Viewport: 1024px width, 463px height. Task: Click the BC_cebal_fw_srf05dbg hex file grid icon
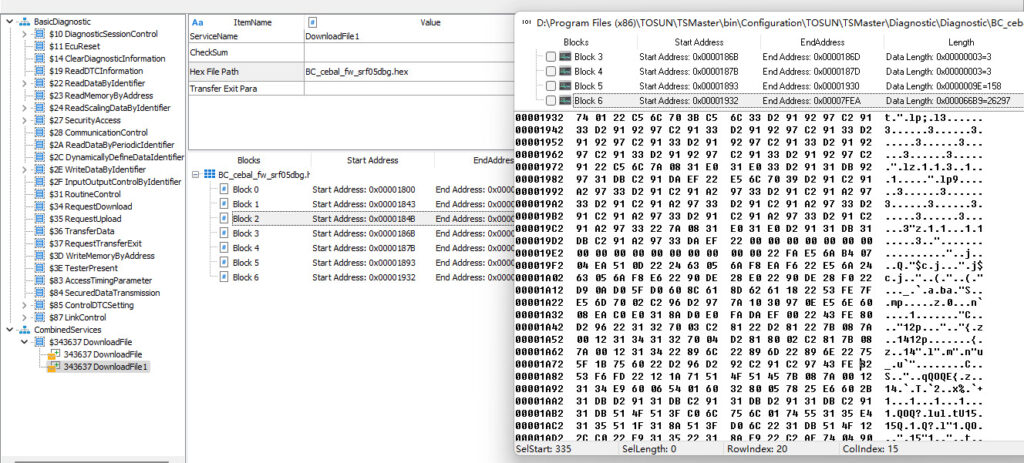pyautogui.click(x=210, y=175)
